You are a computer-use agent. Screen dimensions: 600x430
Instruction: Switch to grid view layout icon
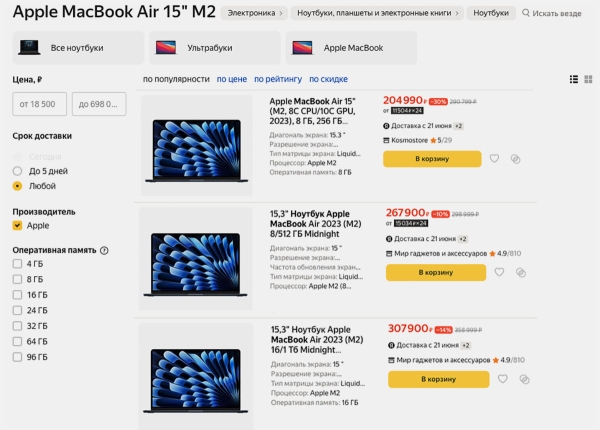pos(589,79)
